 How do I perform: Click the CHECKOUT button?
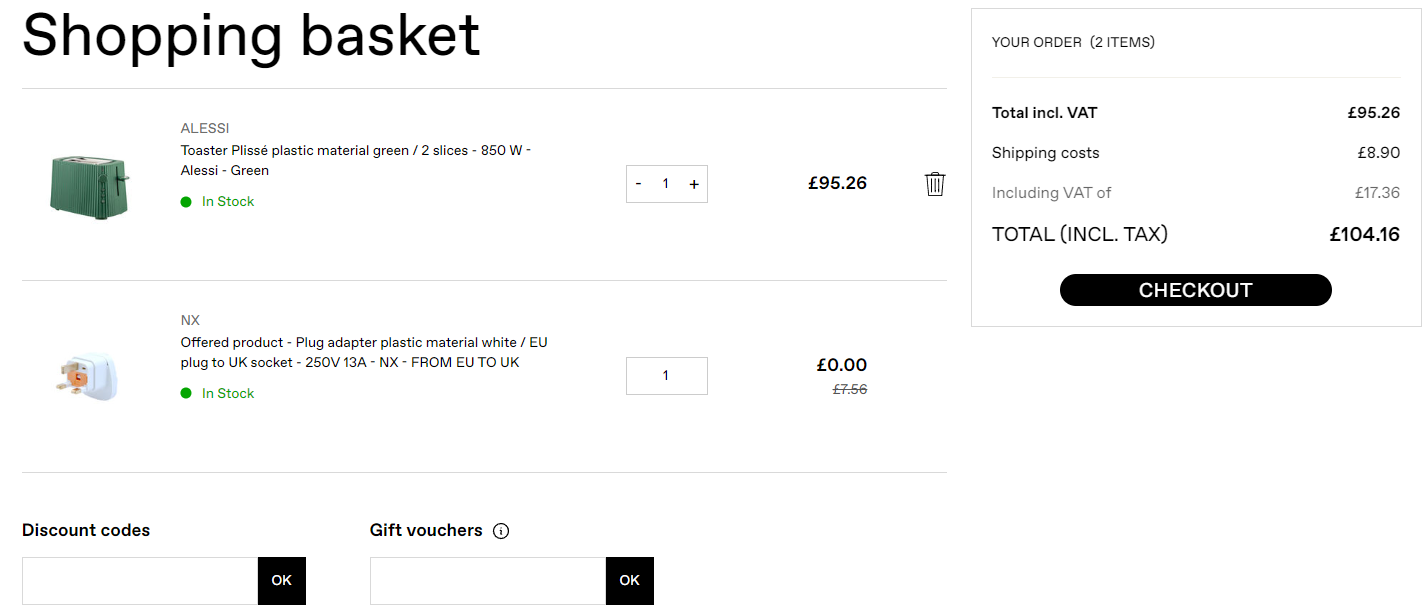[1195, 290]
